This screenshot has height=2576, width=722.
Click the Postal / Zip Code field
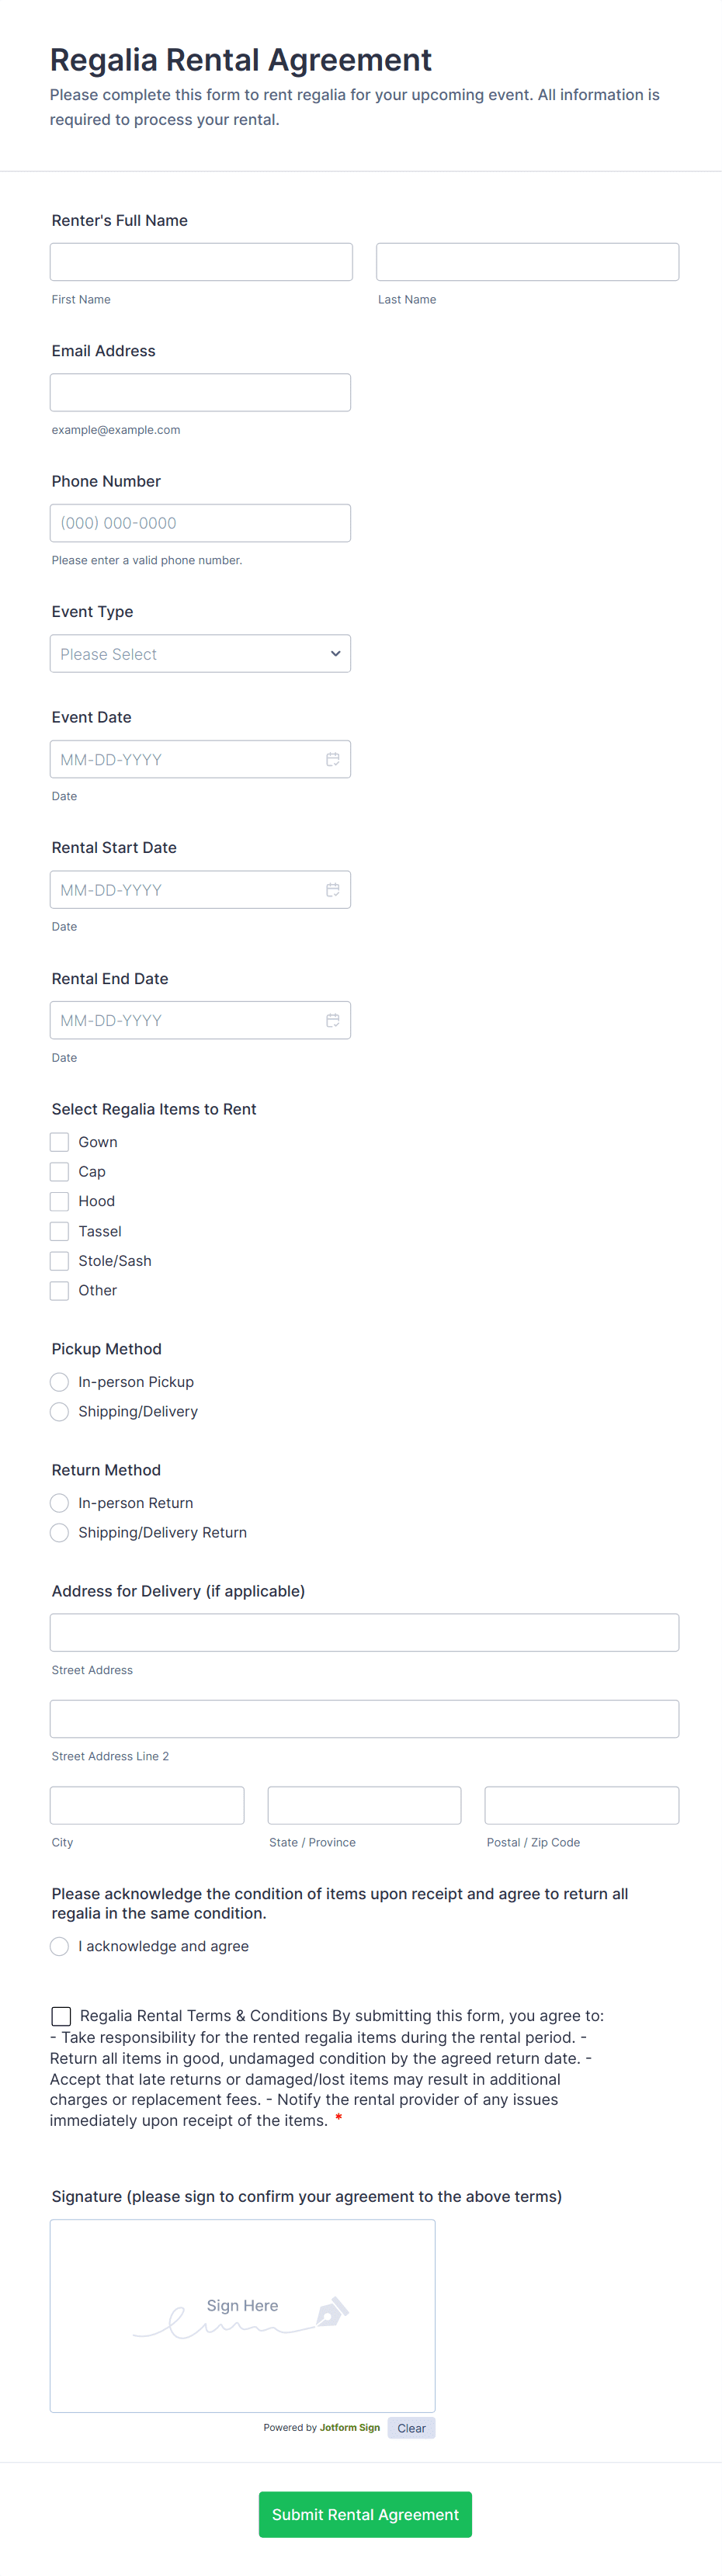click(581, 1805)
